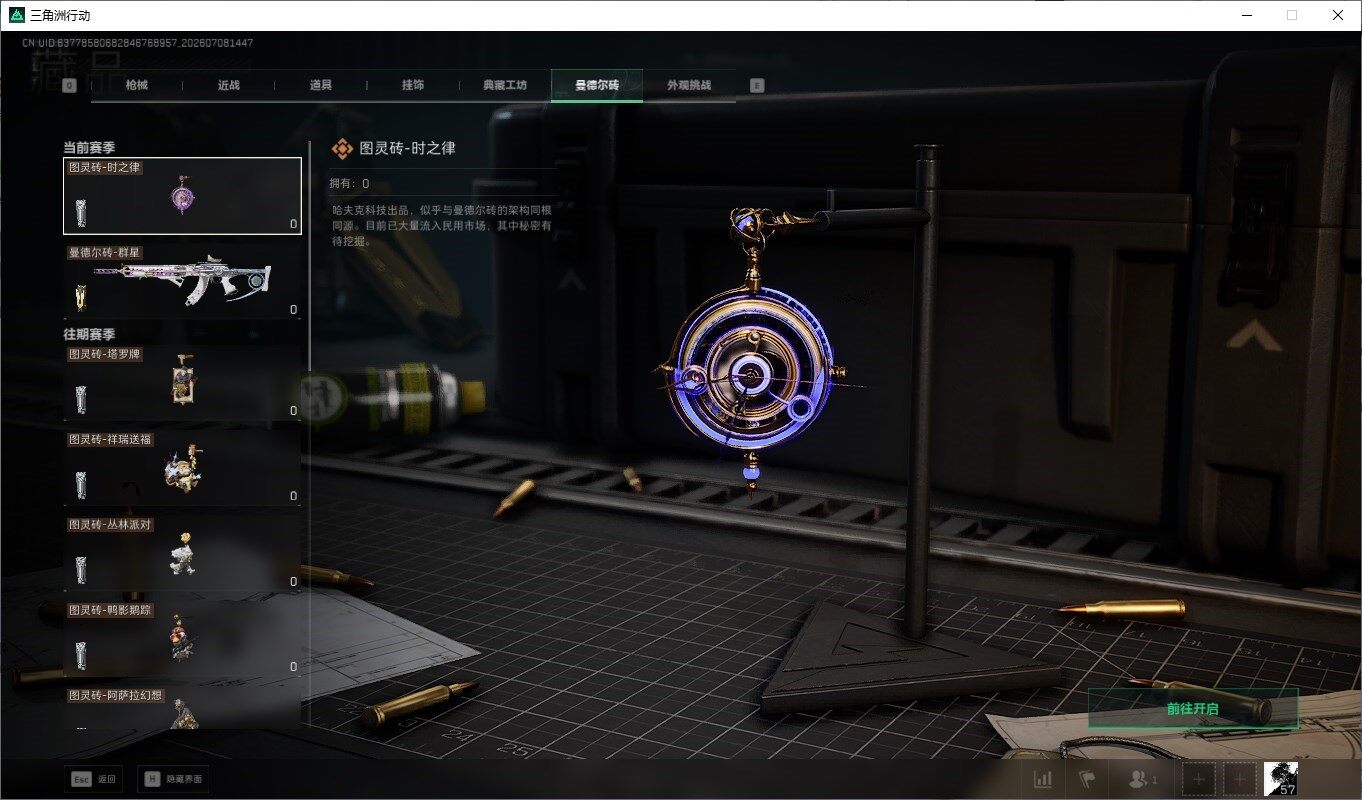The height and width of the screenshot is (800, 1362).
Task: Click the Q key previous-tab icon
Action: (x=69, y=86)
